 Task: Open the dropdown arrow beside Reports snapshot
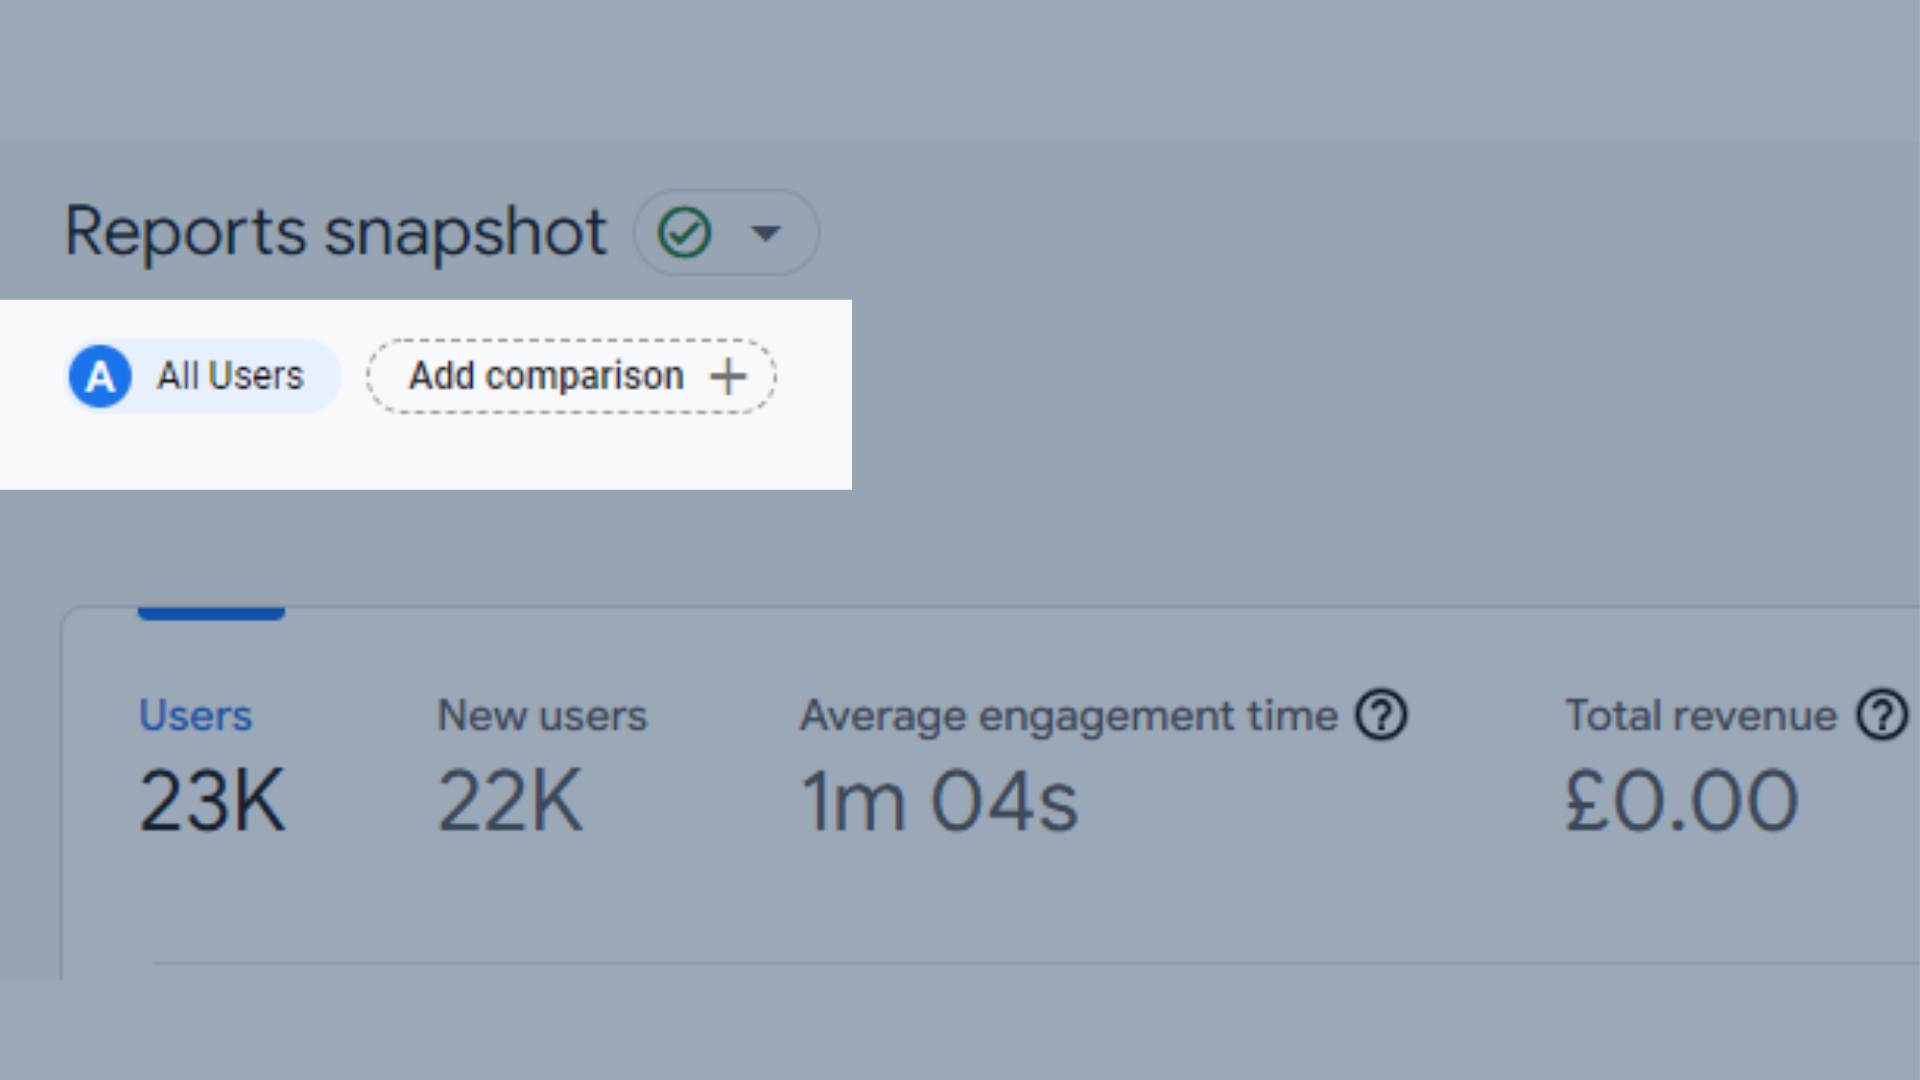766,233
